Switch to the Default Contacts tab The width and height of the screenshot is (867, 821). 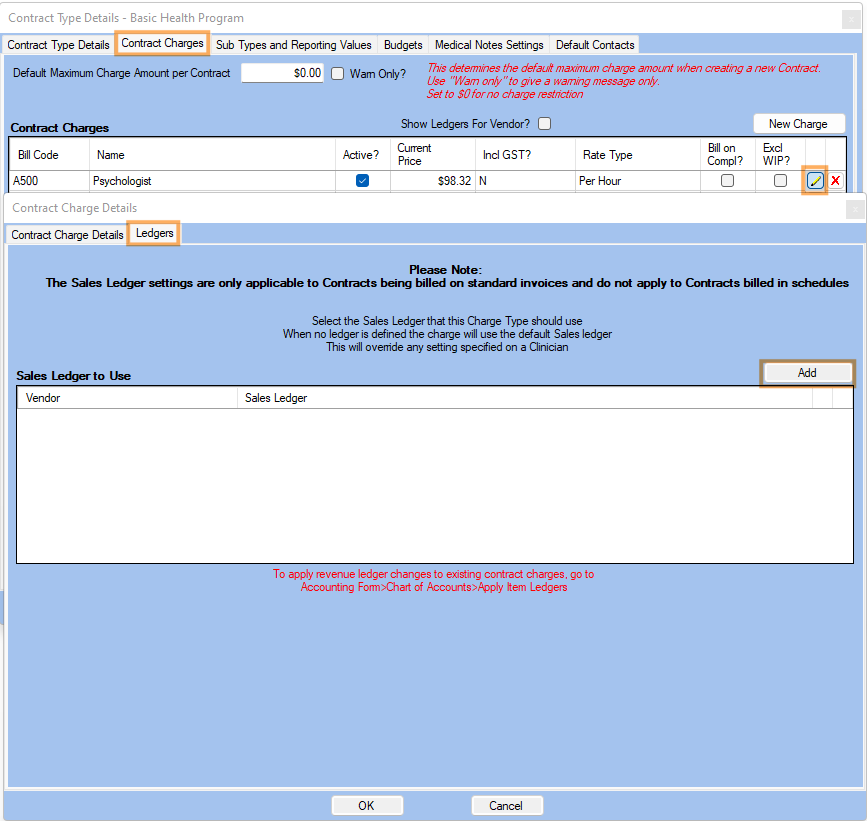(x=594, y=44)
